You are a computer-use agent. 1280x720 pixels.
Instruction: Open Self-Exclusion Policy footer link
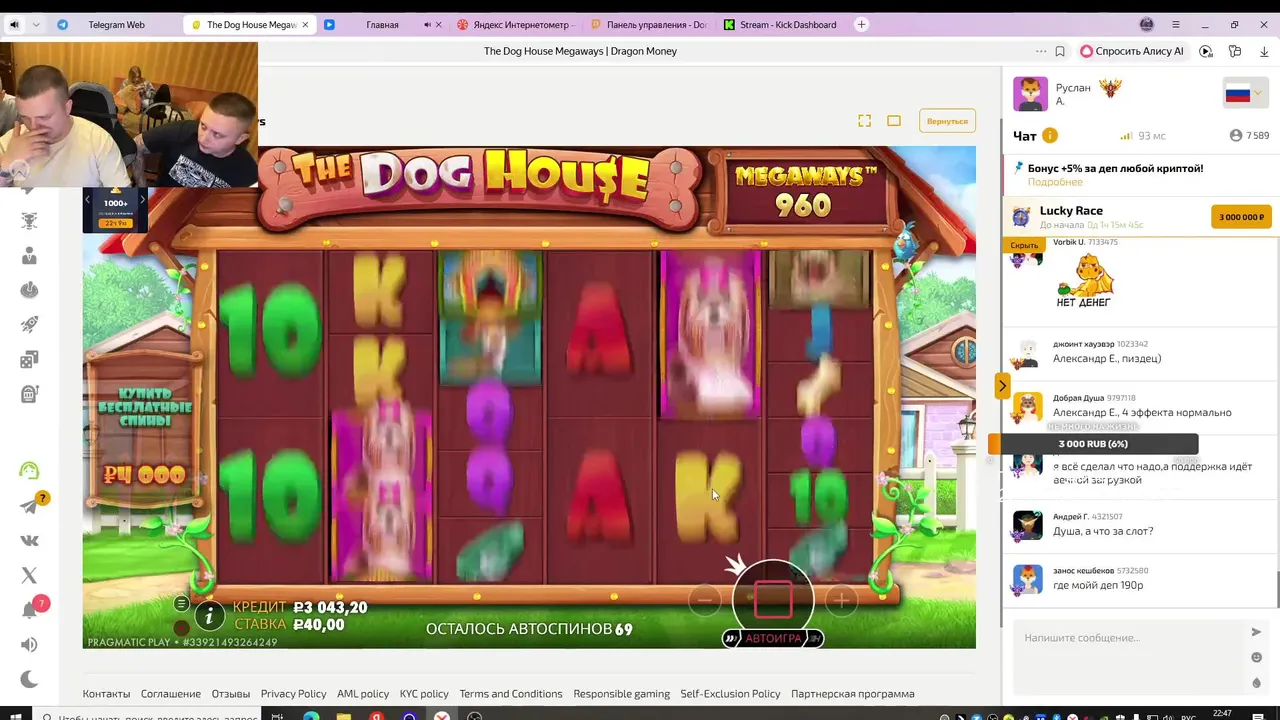point(730,694)
